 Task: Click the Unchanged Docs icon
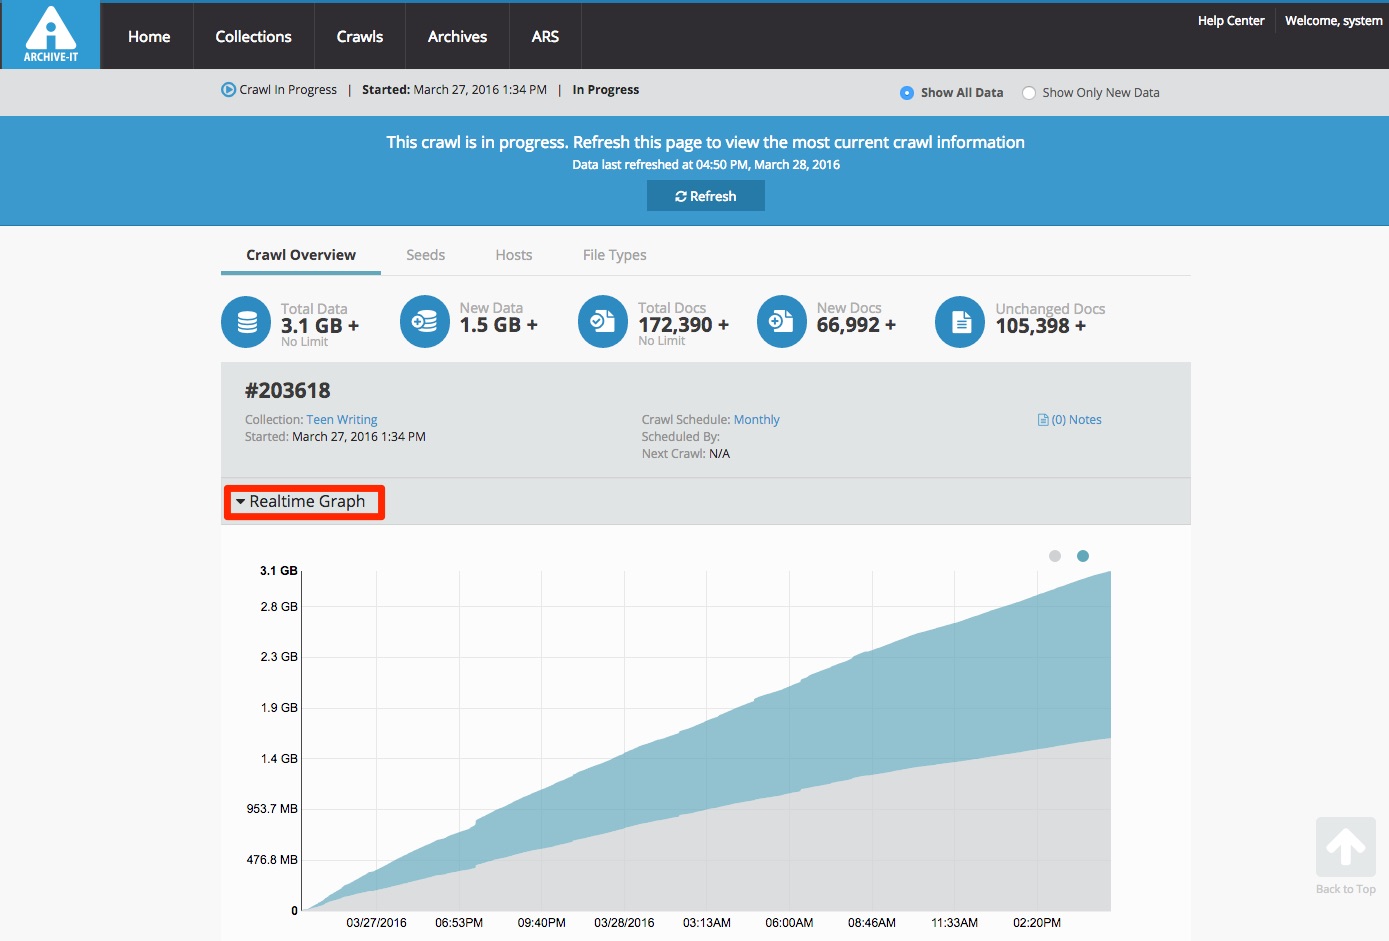pos(960,322)
